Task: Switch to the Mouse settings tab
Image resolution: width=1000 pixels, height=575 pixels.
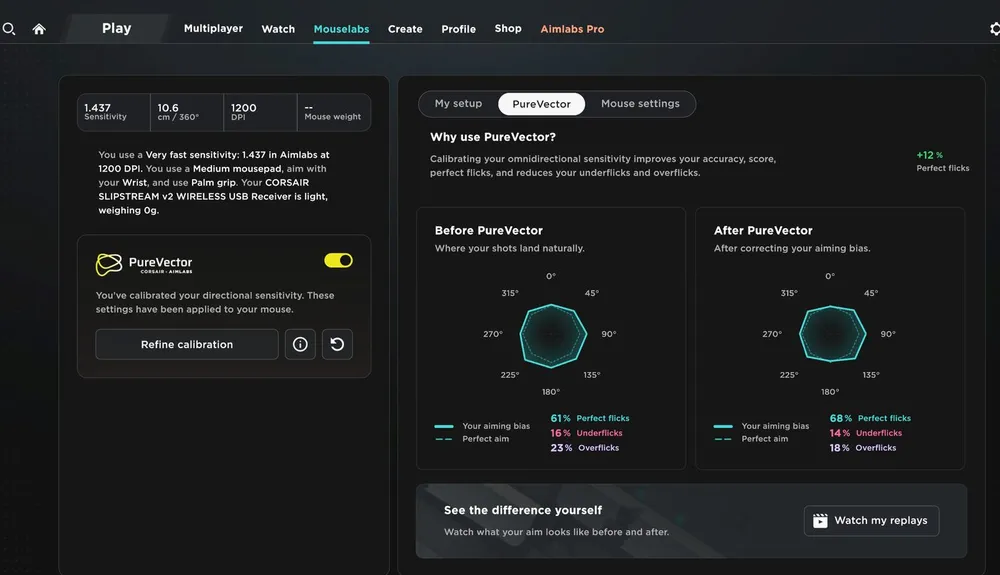Action: click(640, 103)
